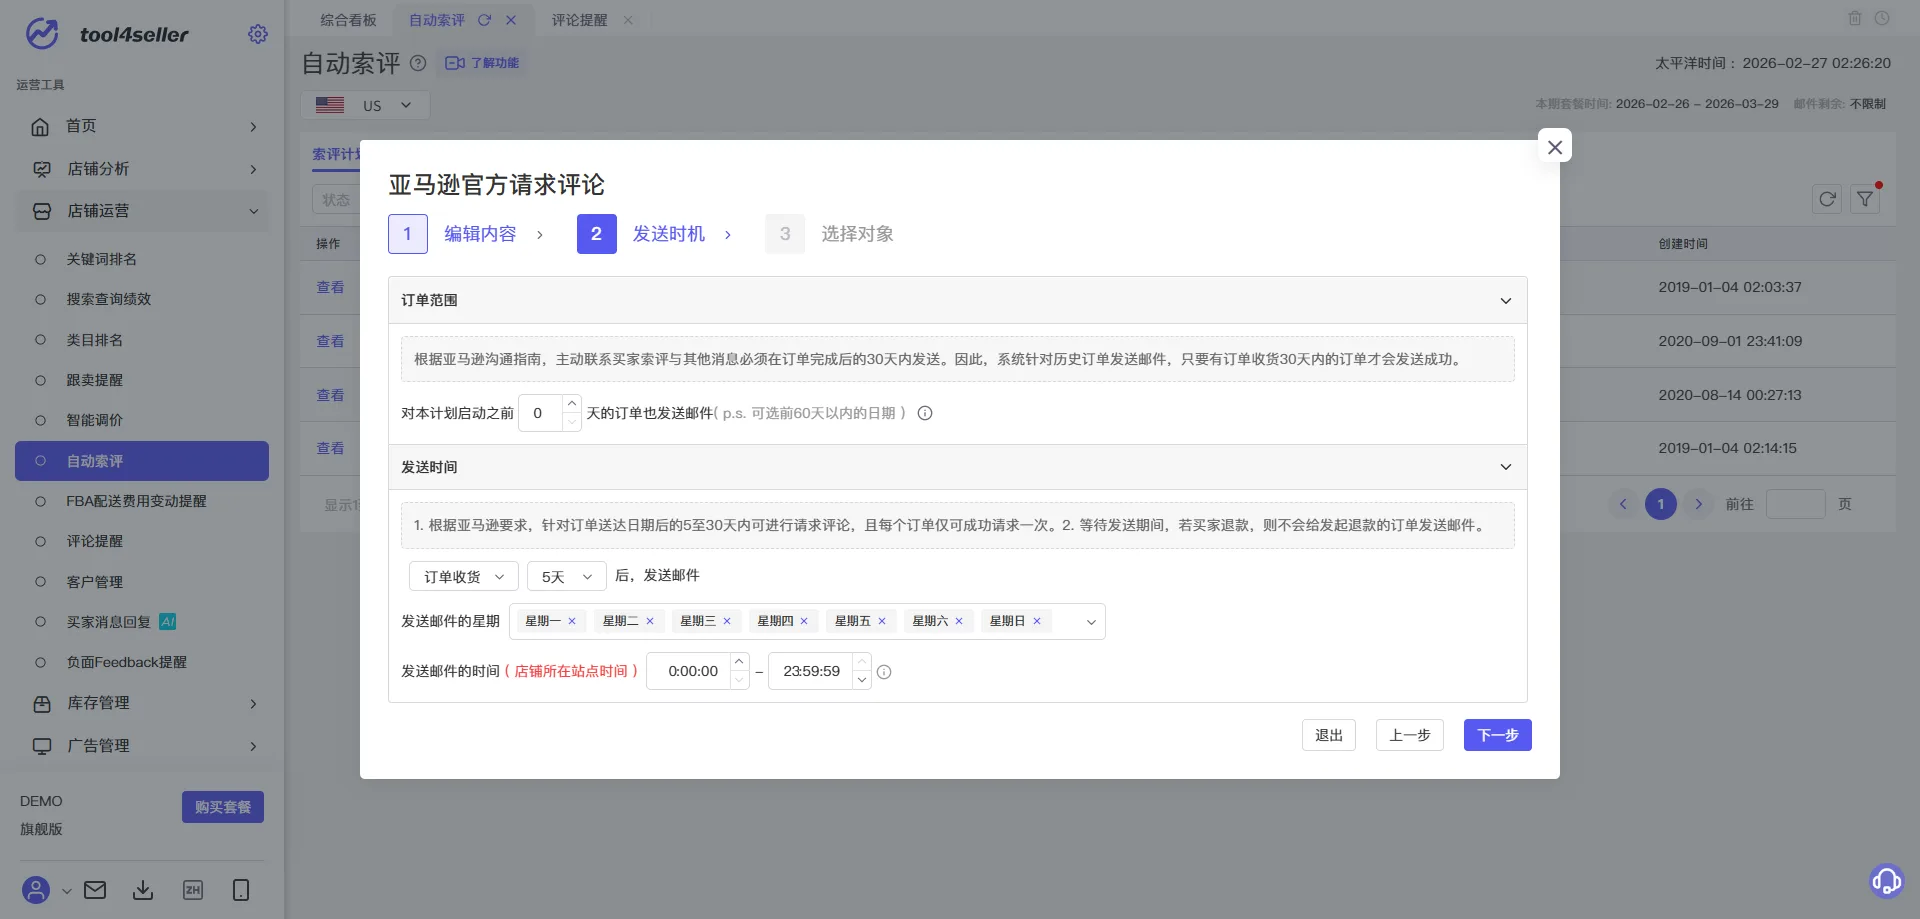Close the Amazon review request dialog
1920x919 pixels.
click(x=1555, y=147)
